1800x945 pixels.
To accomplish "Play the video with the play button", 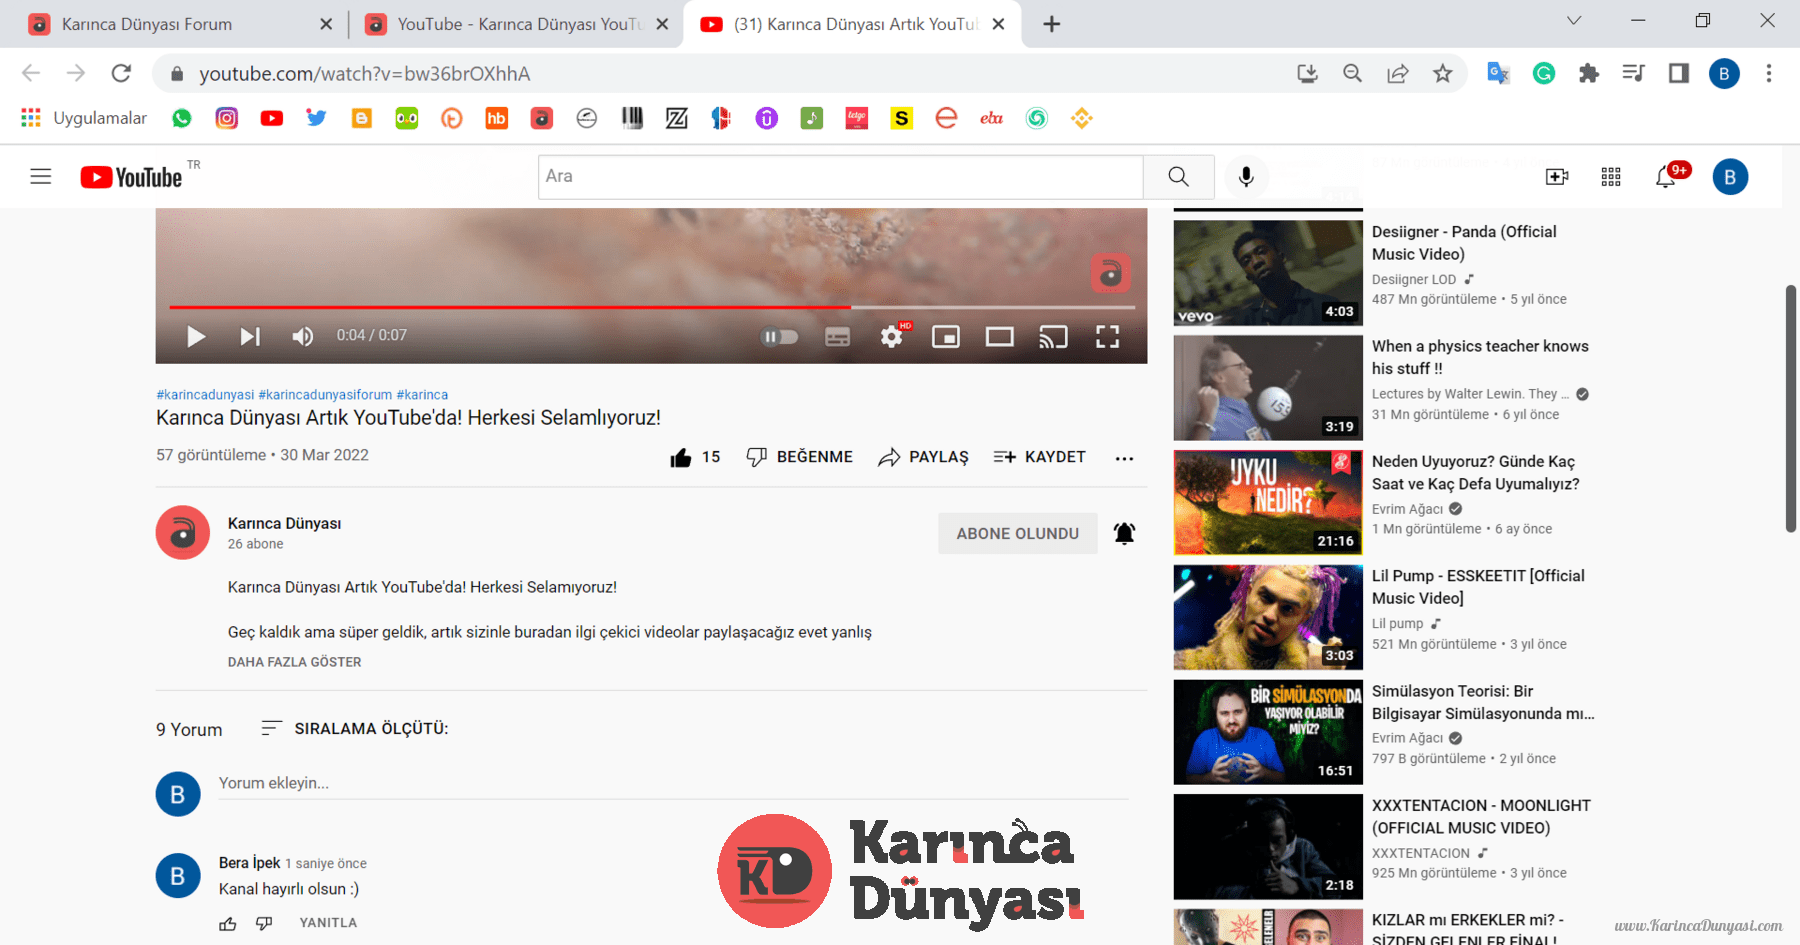I will click(x=196, y=336).
